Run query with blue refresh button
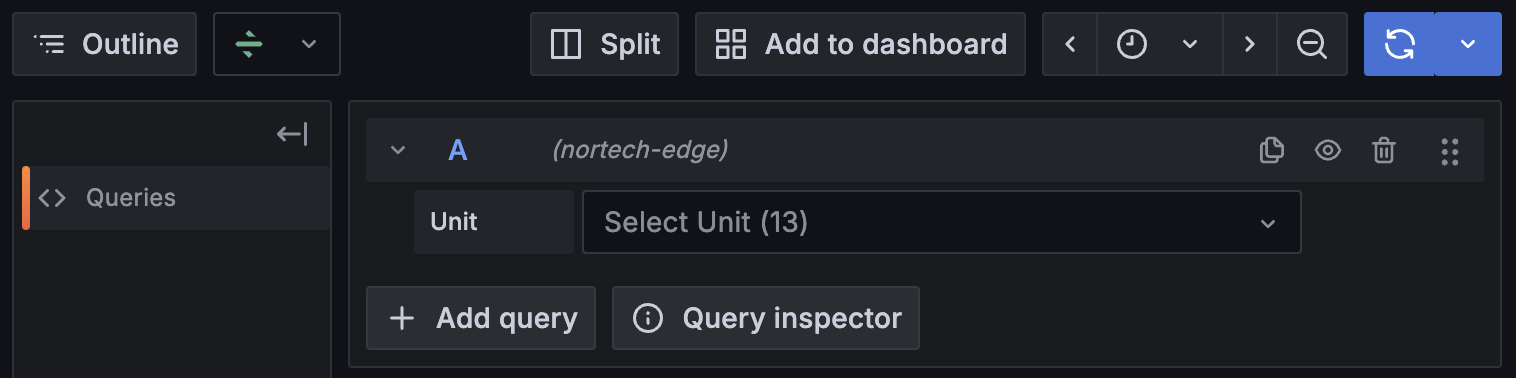The width and height of the screenshot is (1516, 378). coord(1399,44)
